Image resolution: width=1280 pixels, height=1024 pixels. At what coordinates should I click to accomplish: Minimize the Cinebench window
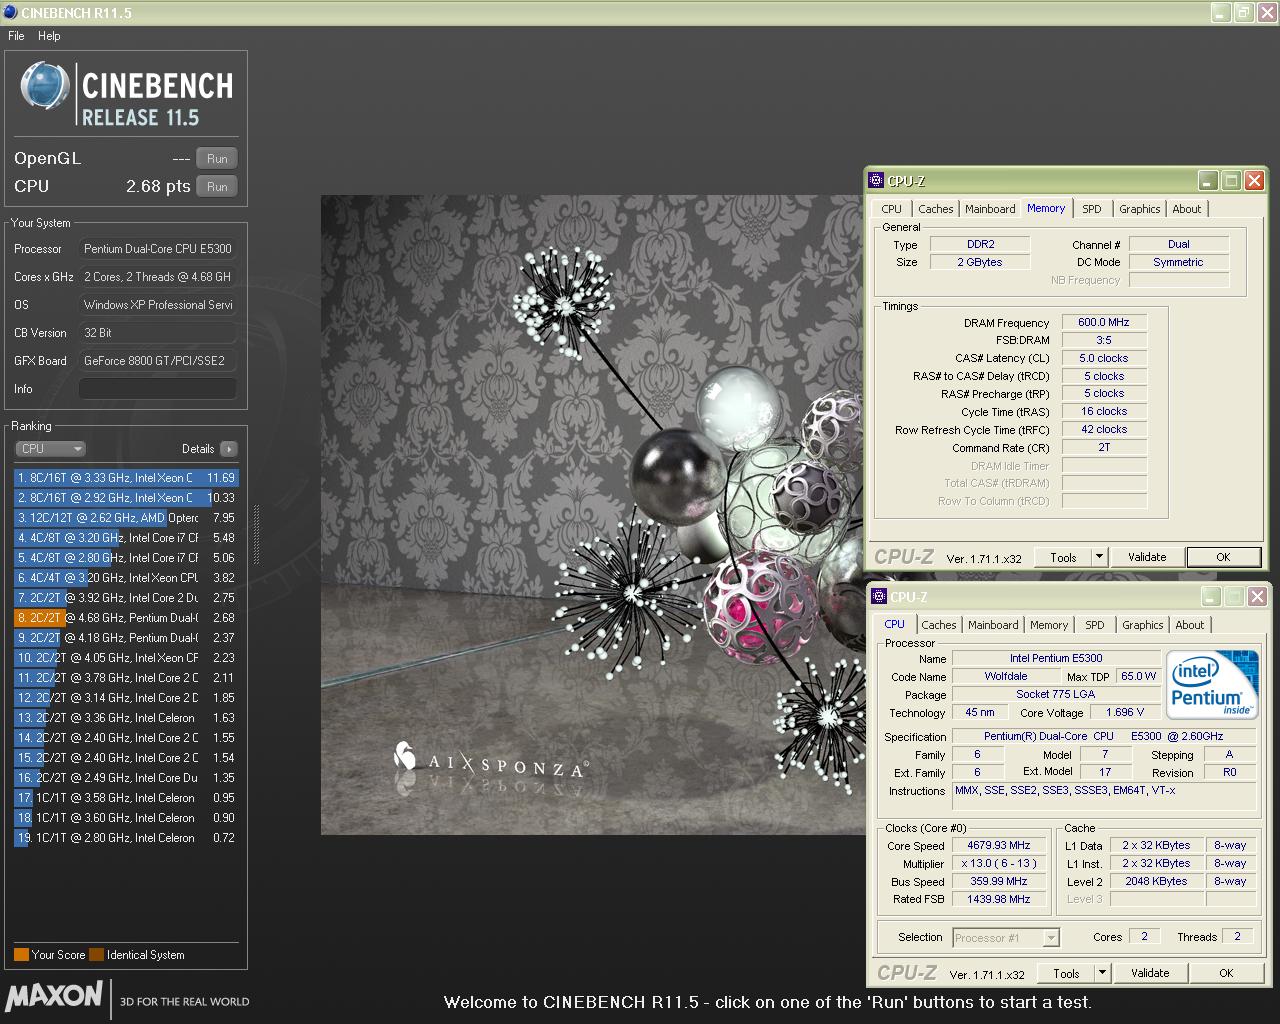pos(1221,13)
